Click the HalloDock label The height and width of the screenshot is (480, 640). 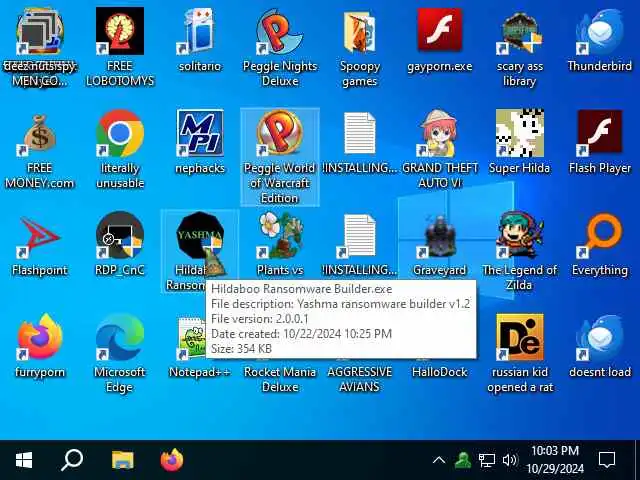[440, 372]
